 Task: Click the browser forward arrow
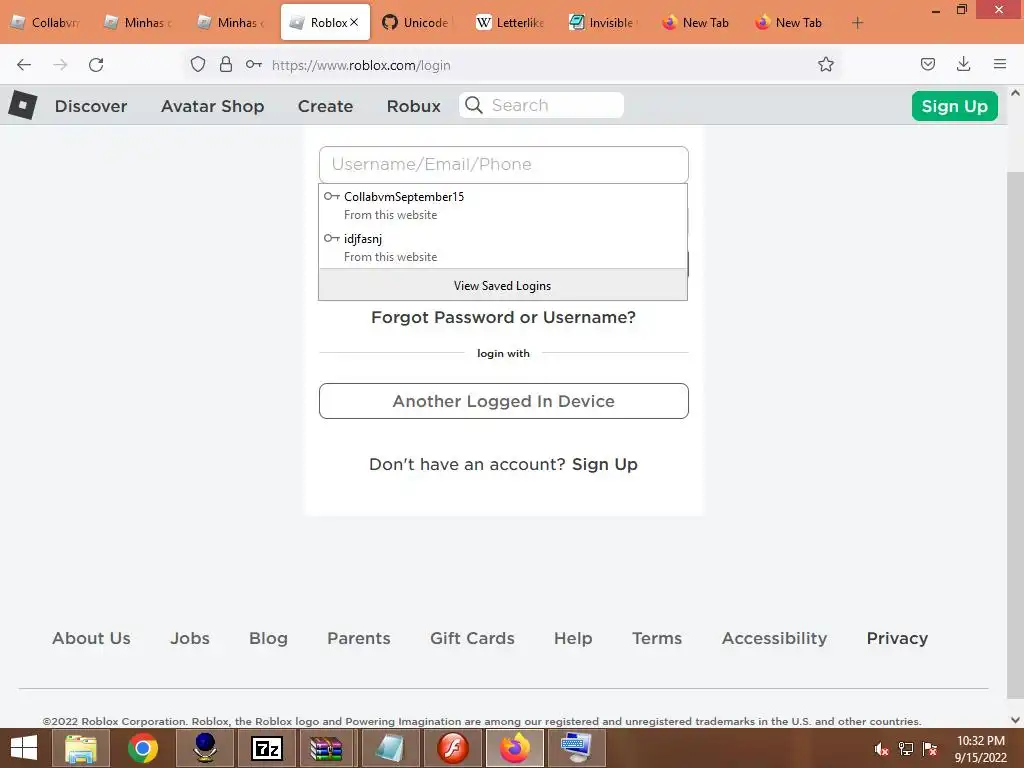60,65
